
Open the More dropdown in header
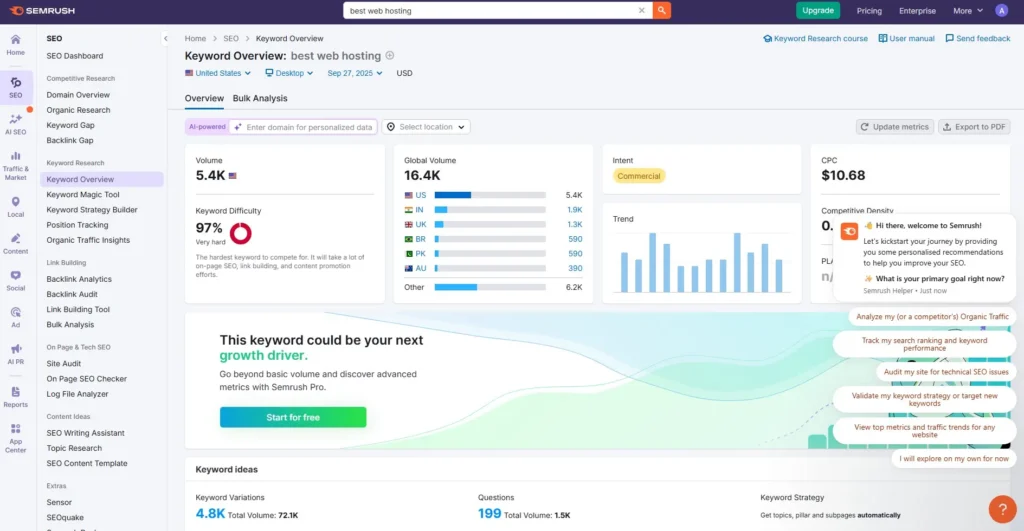point(968,10)
